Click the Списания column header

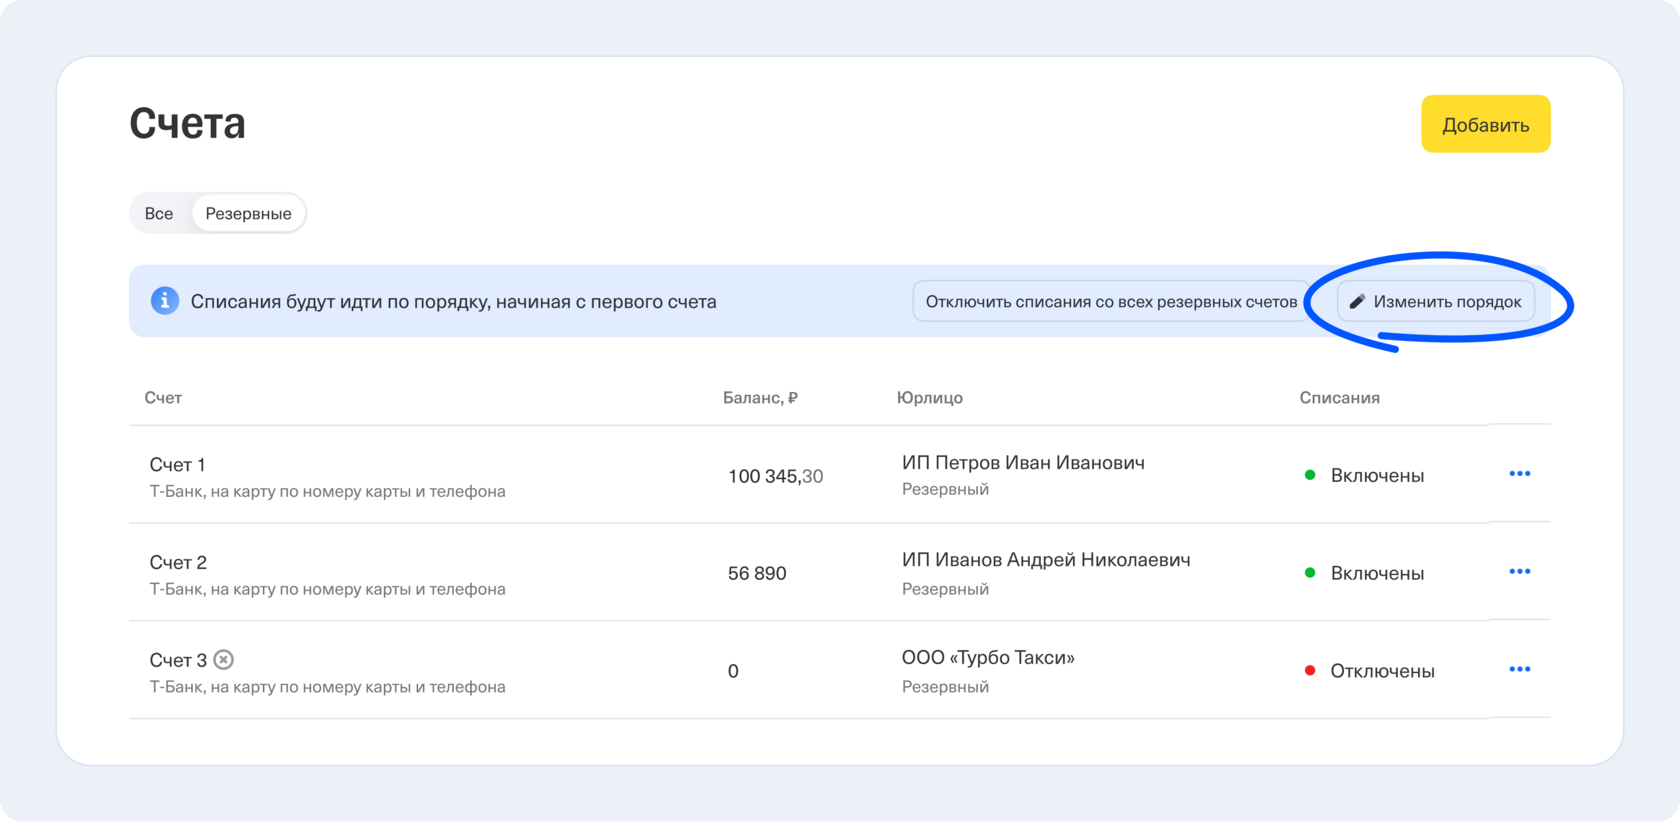(x=1339, y=398)
